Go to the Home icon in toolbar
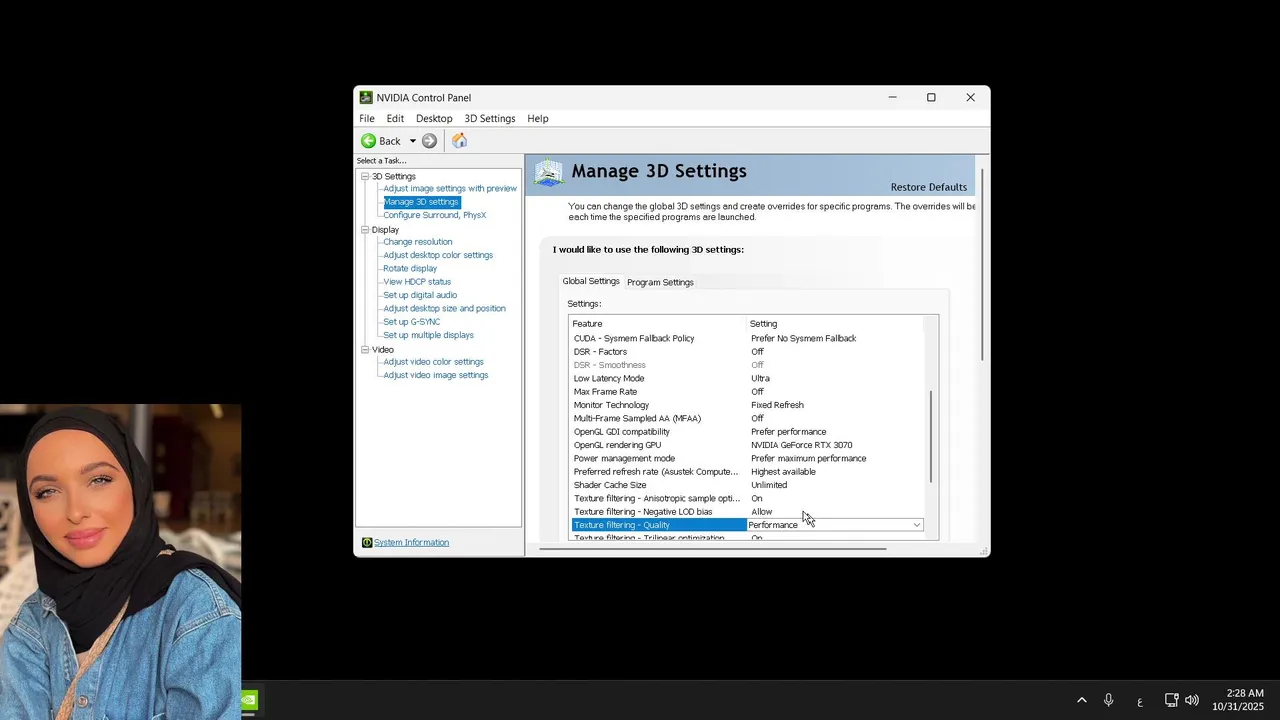1280x720 pixels. pos(459,141)
